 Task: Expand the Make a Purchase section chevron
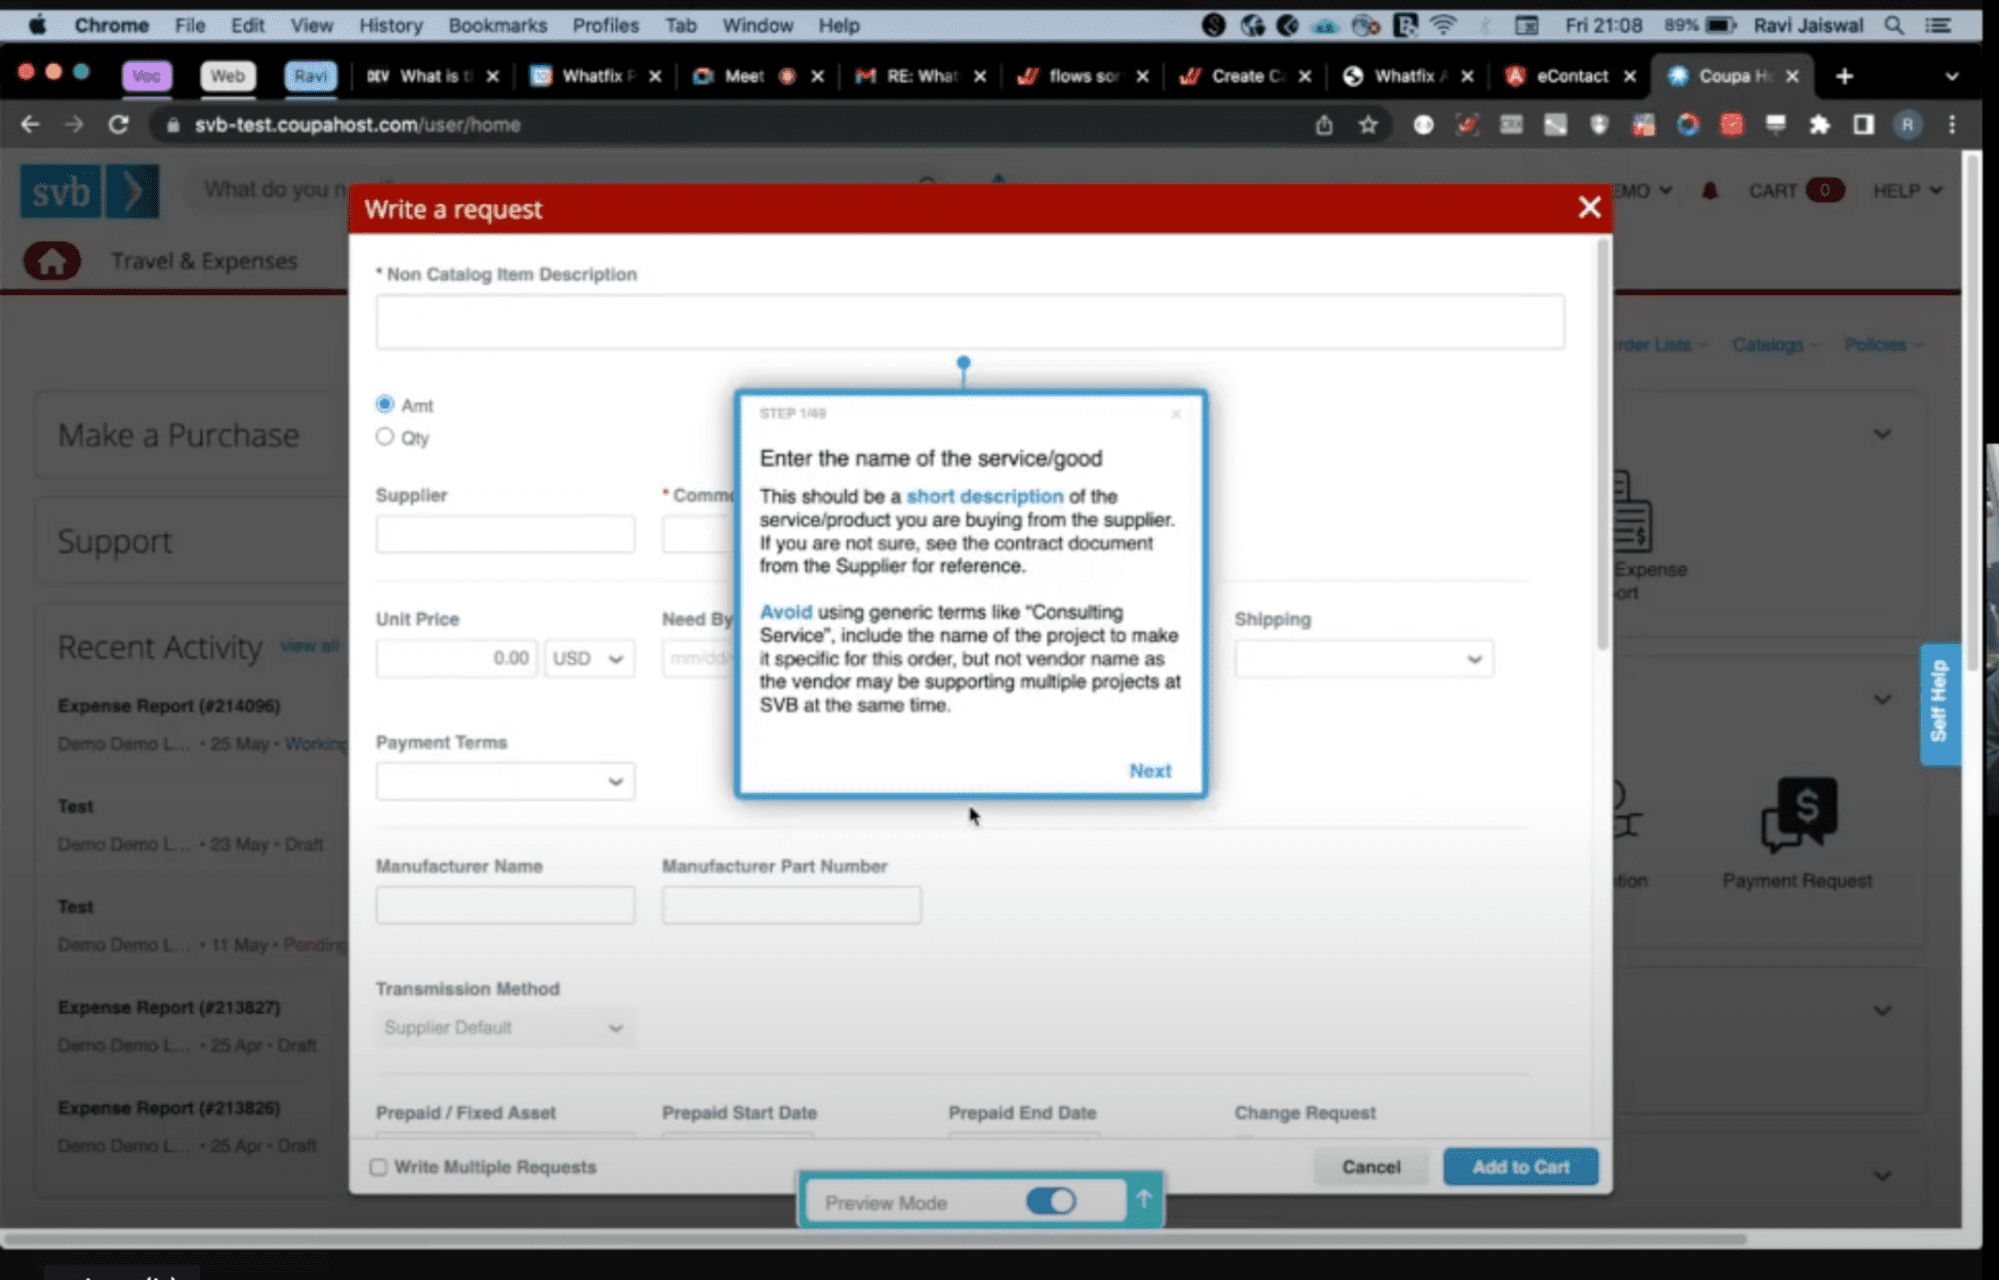tap(1882, 434)
